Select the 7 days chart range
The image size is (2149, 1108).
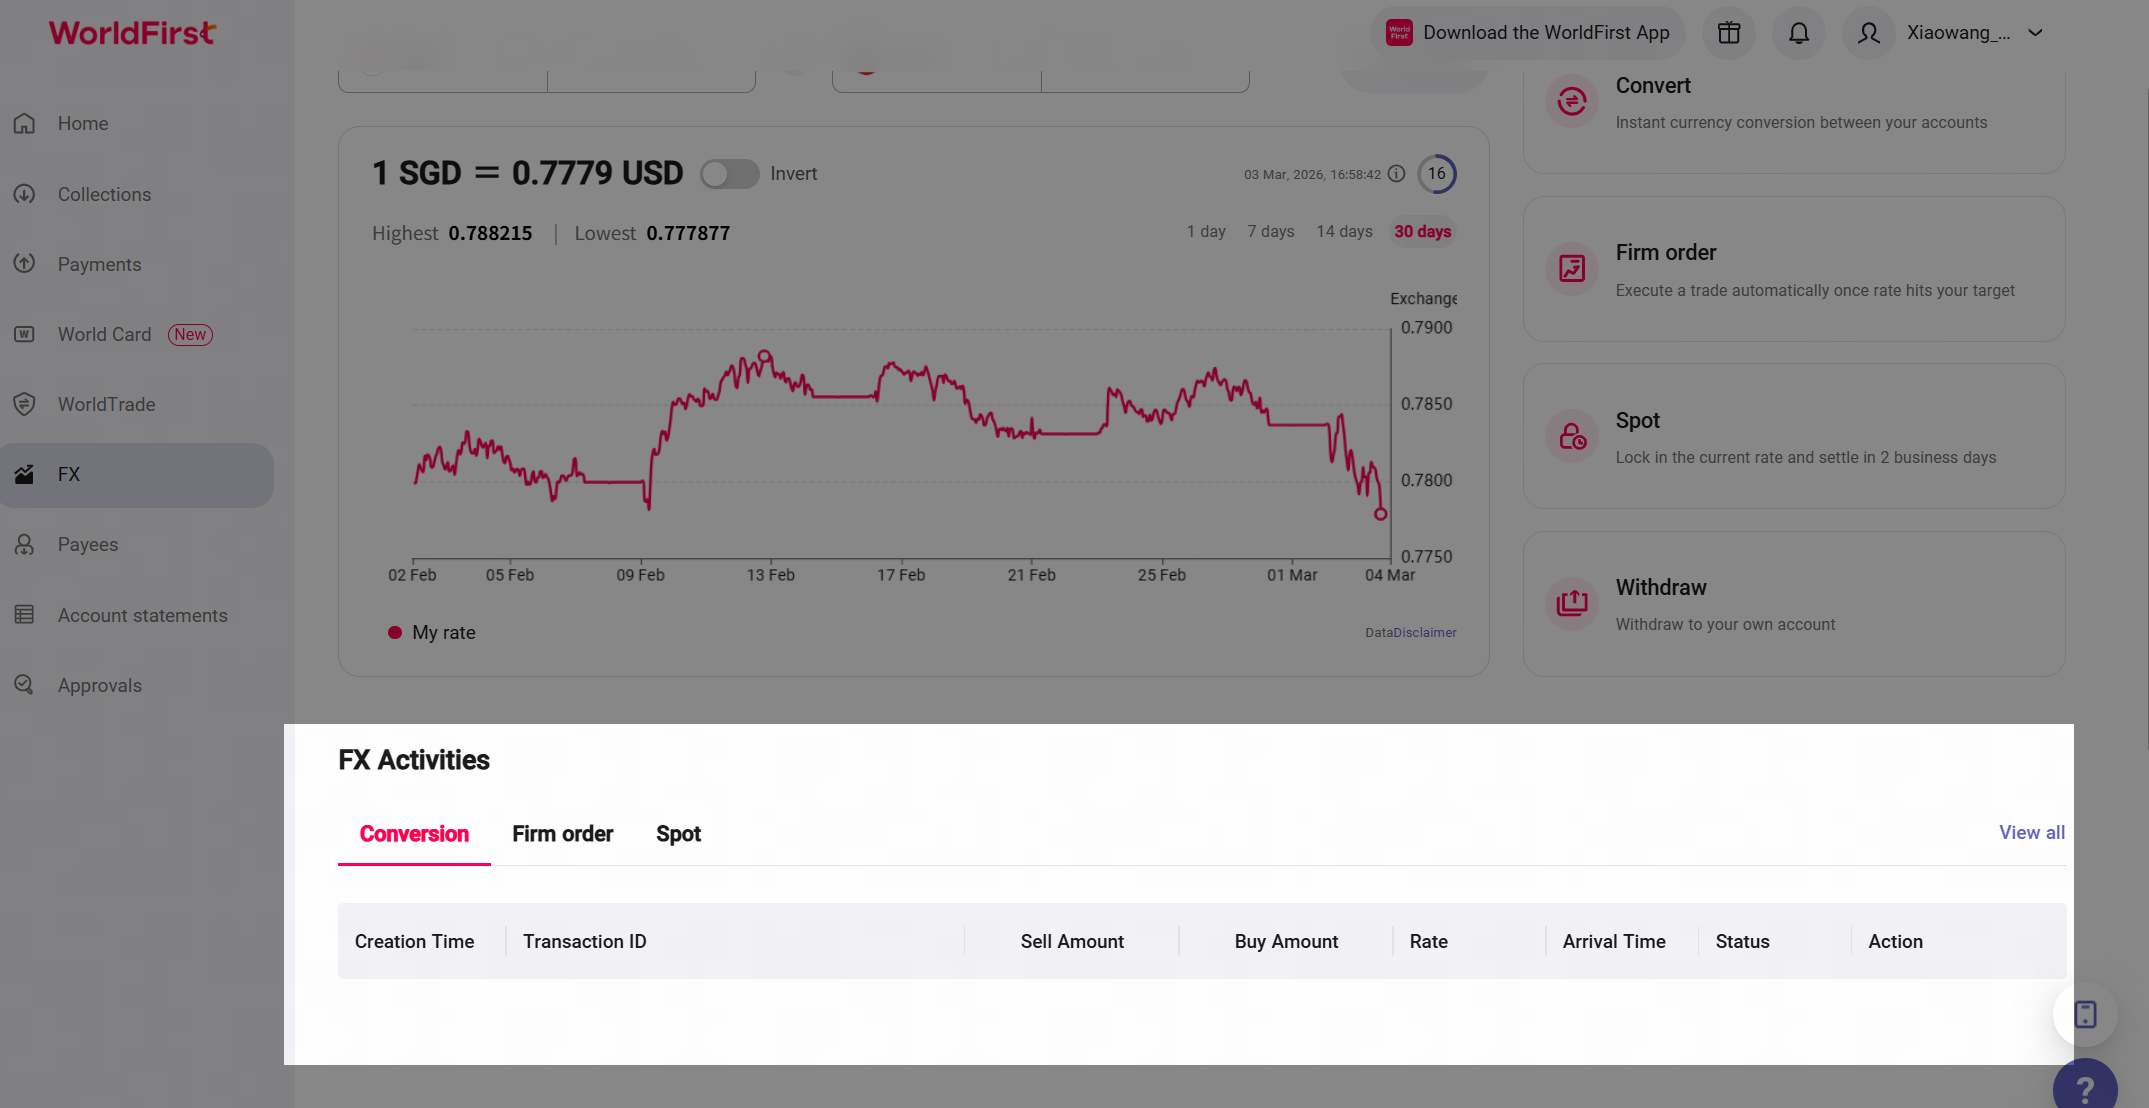[1270, 231]
